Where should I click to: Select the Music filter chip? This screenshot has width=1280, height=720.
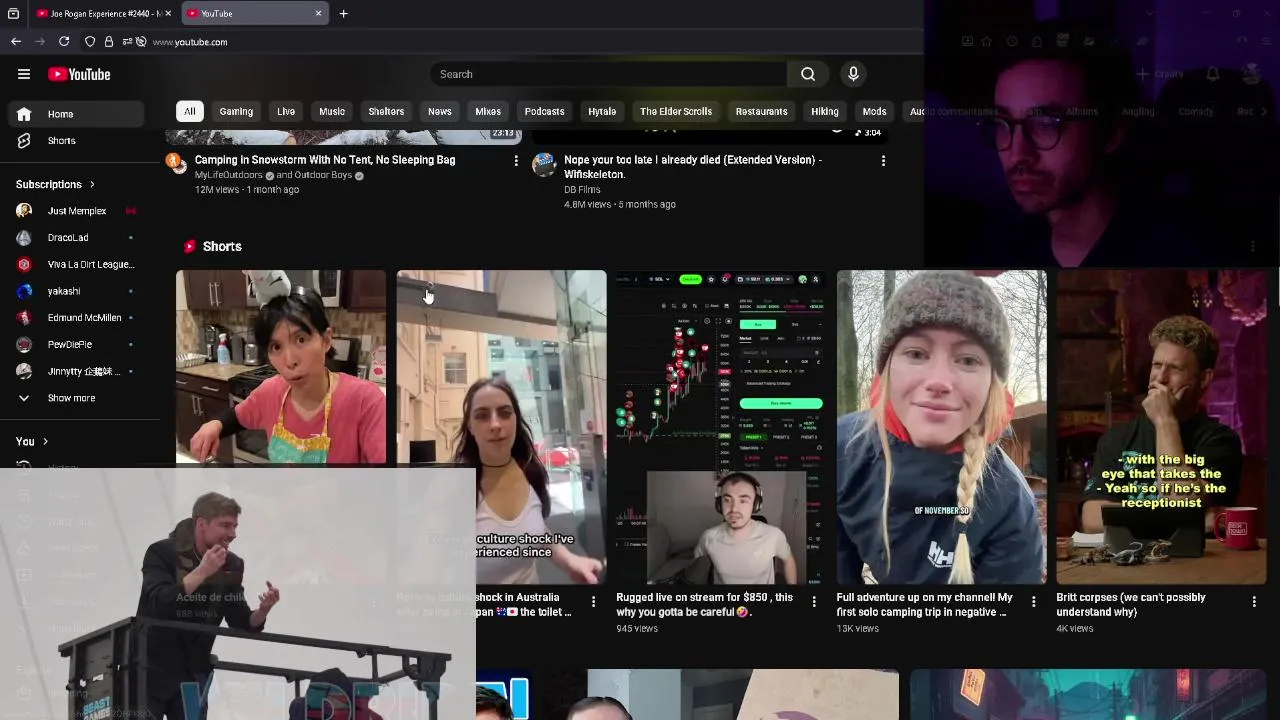[332, 111]
